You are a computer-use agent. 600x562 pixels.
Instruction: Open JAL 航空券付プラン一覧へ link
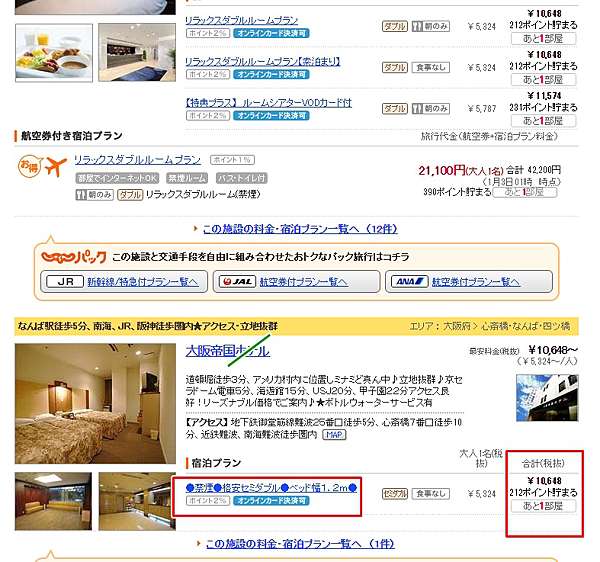click(x=303, y=282)
